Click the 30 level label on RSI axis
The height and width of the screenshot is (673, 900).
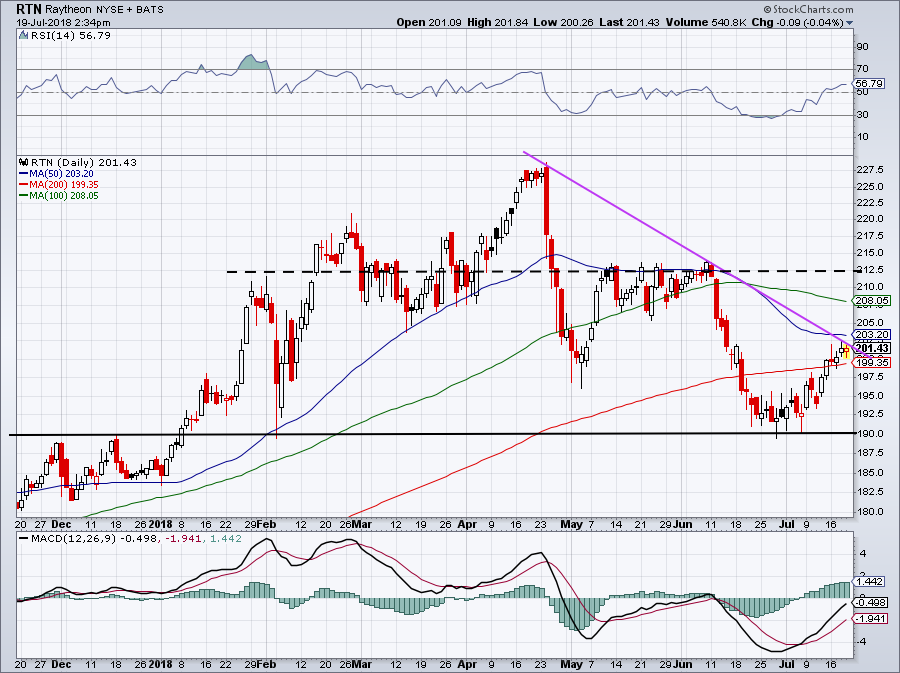coord(862,115)
